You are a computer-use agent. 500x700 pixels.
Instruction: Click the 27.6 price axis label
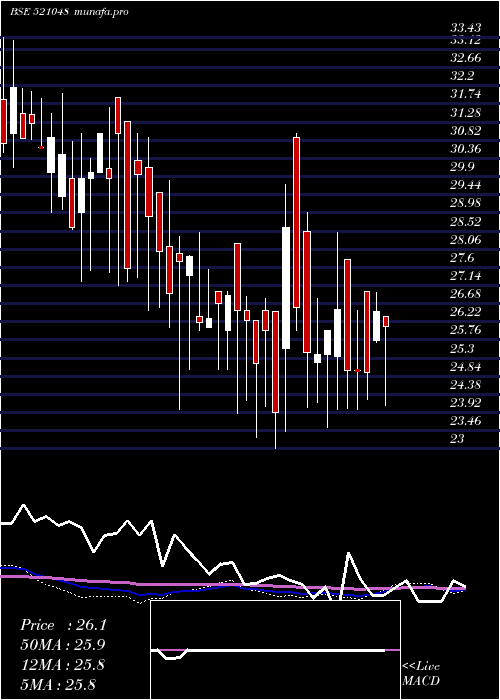462,258
